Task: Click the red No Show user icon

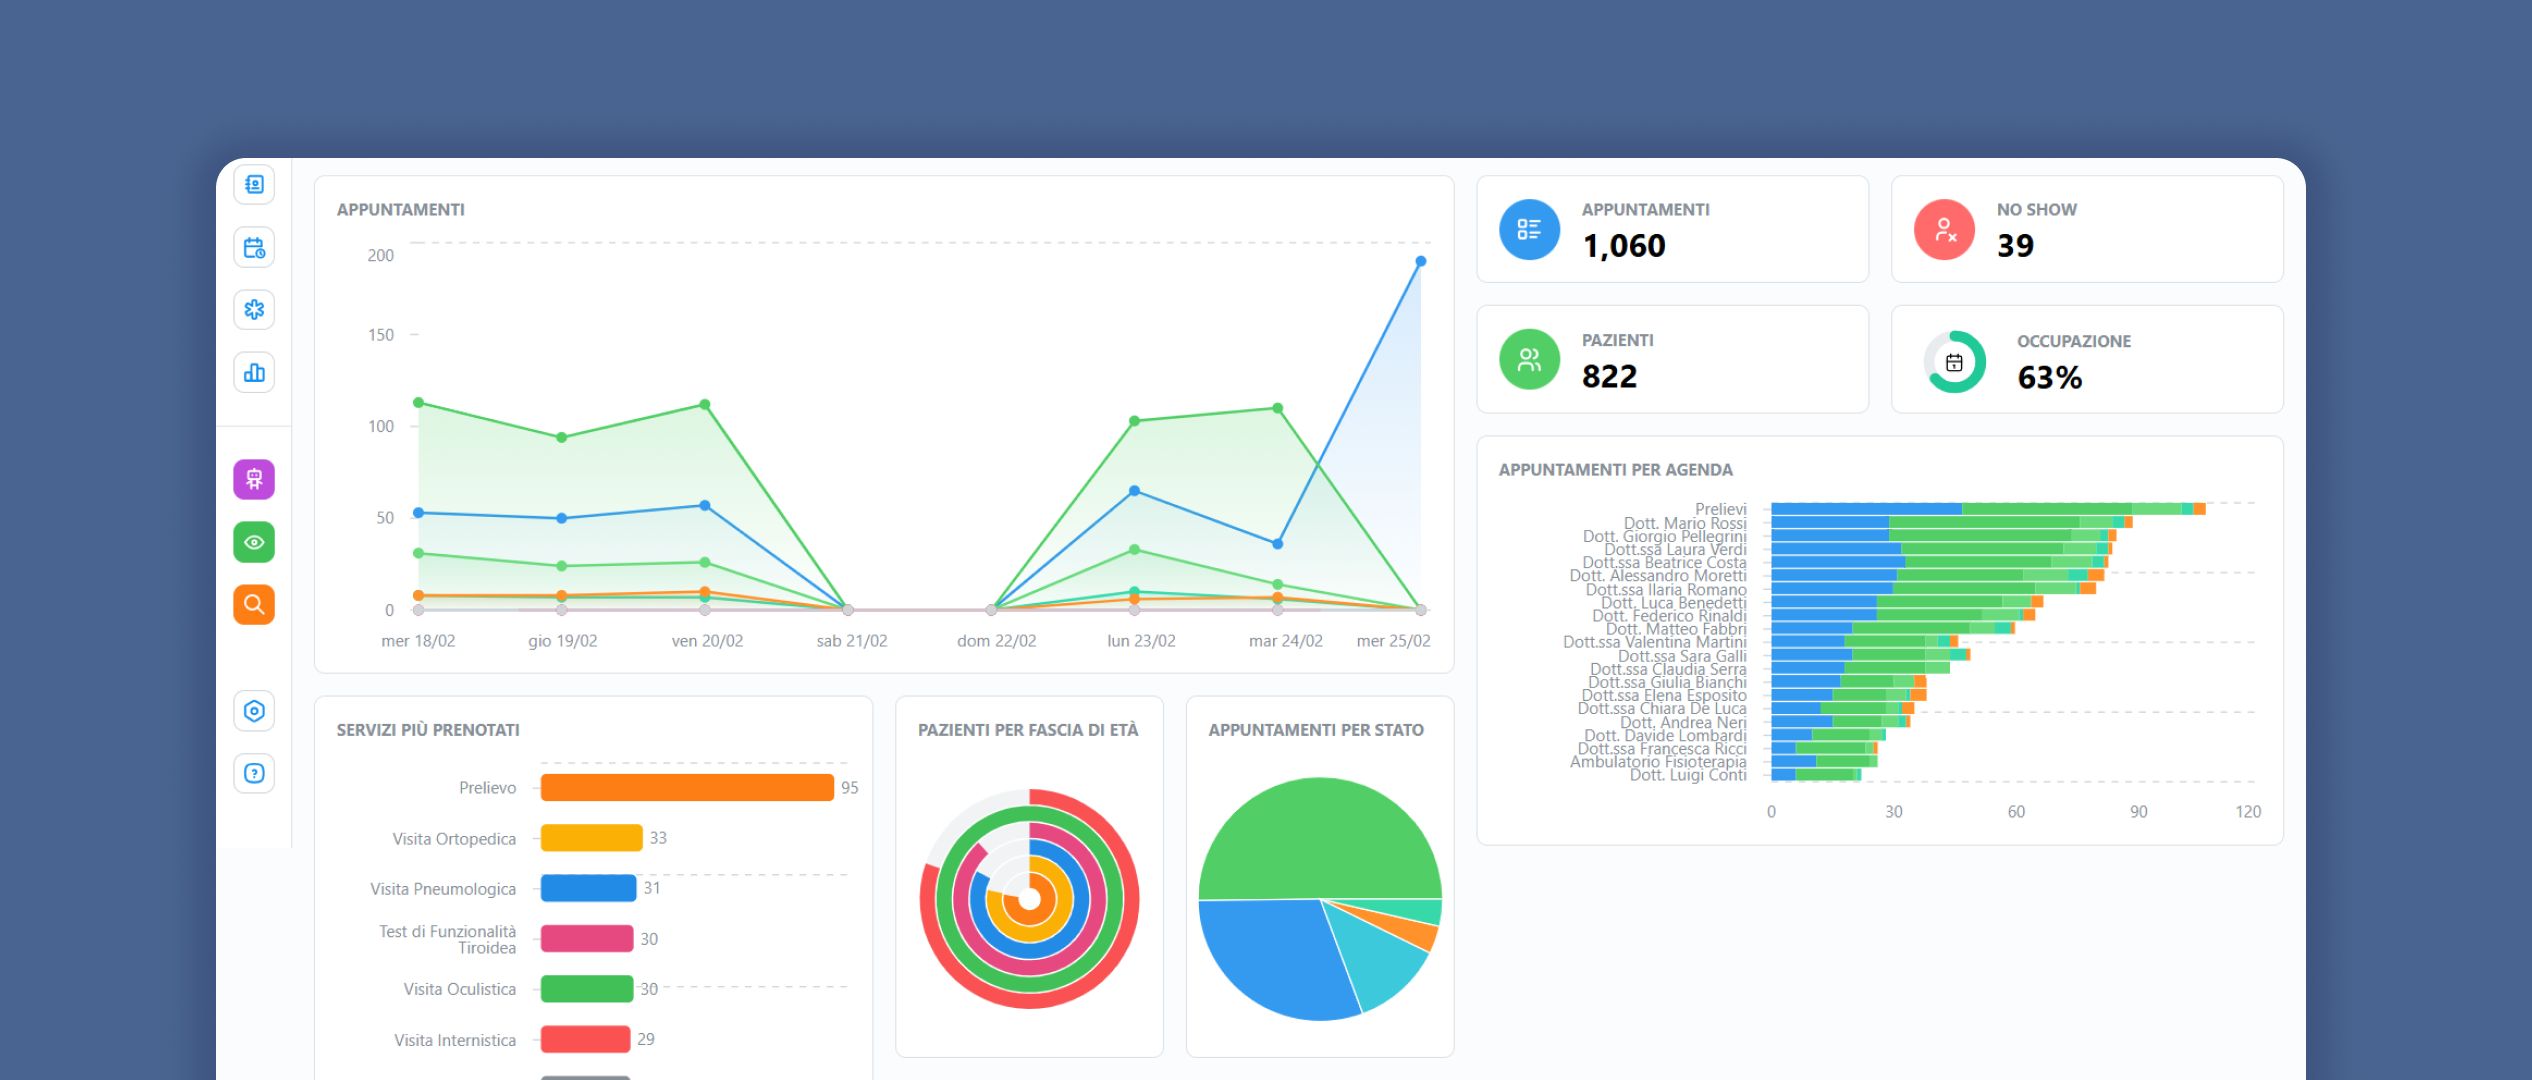Action: coord(1944,230)
